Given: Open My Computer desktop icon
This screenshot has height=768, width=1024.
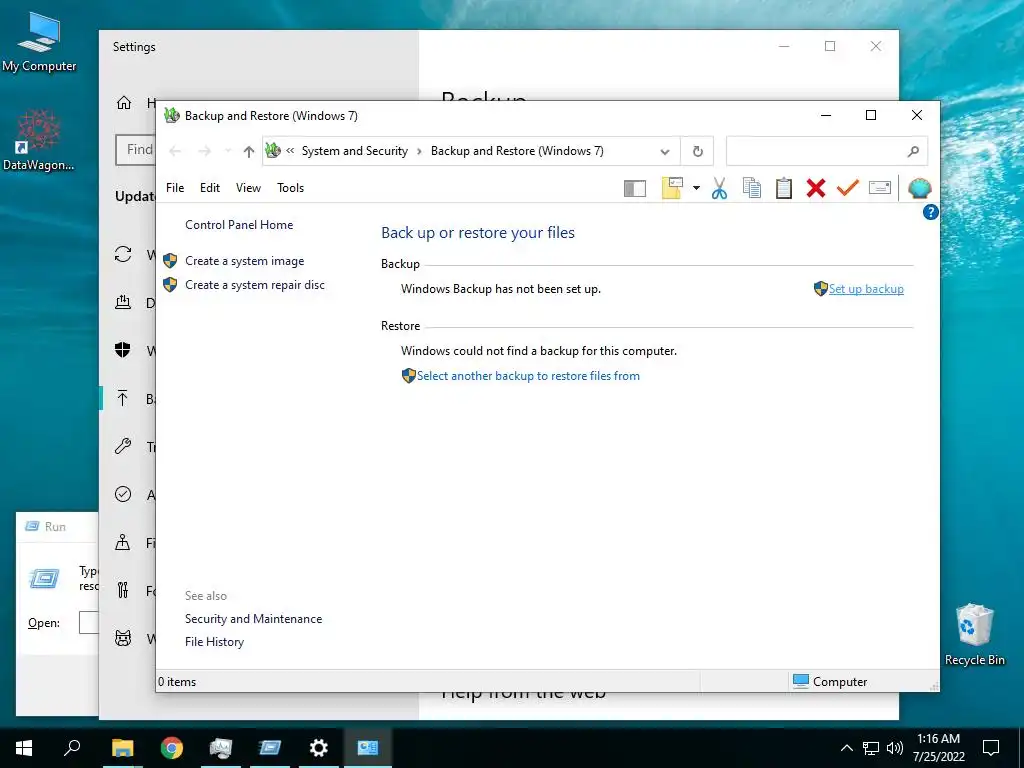Looking at the screenshot, I should tap(39, 43).
